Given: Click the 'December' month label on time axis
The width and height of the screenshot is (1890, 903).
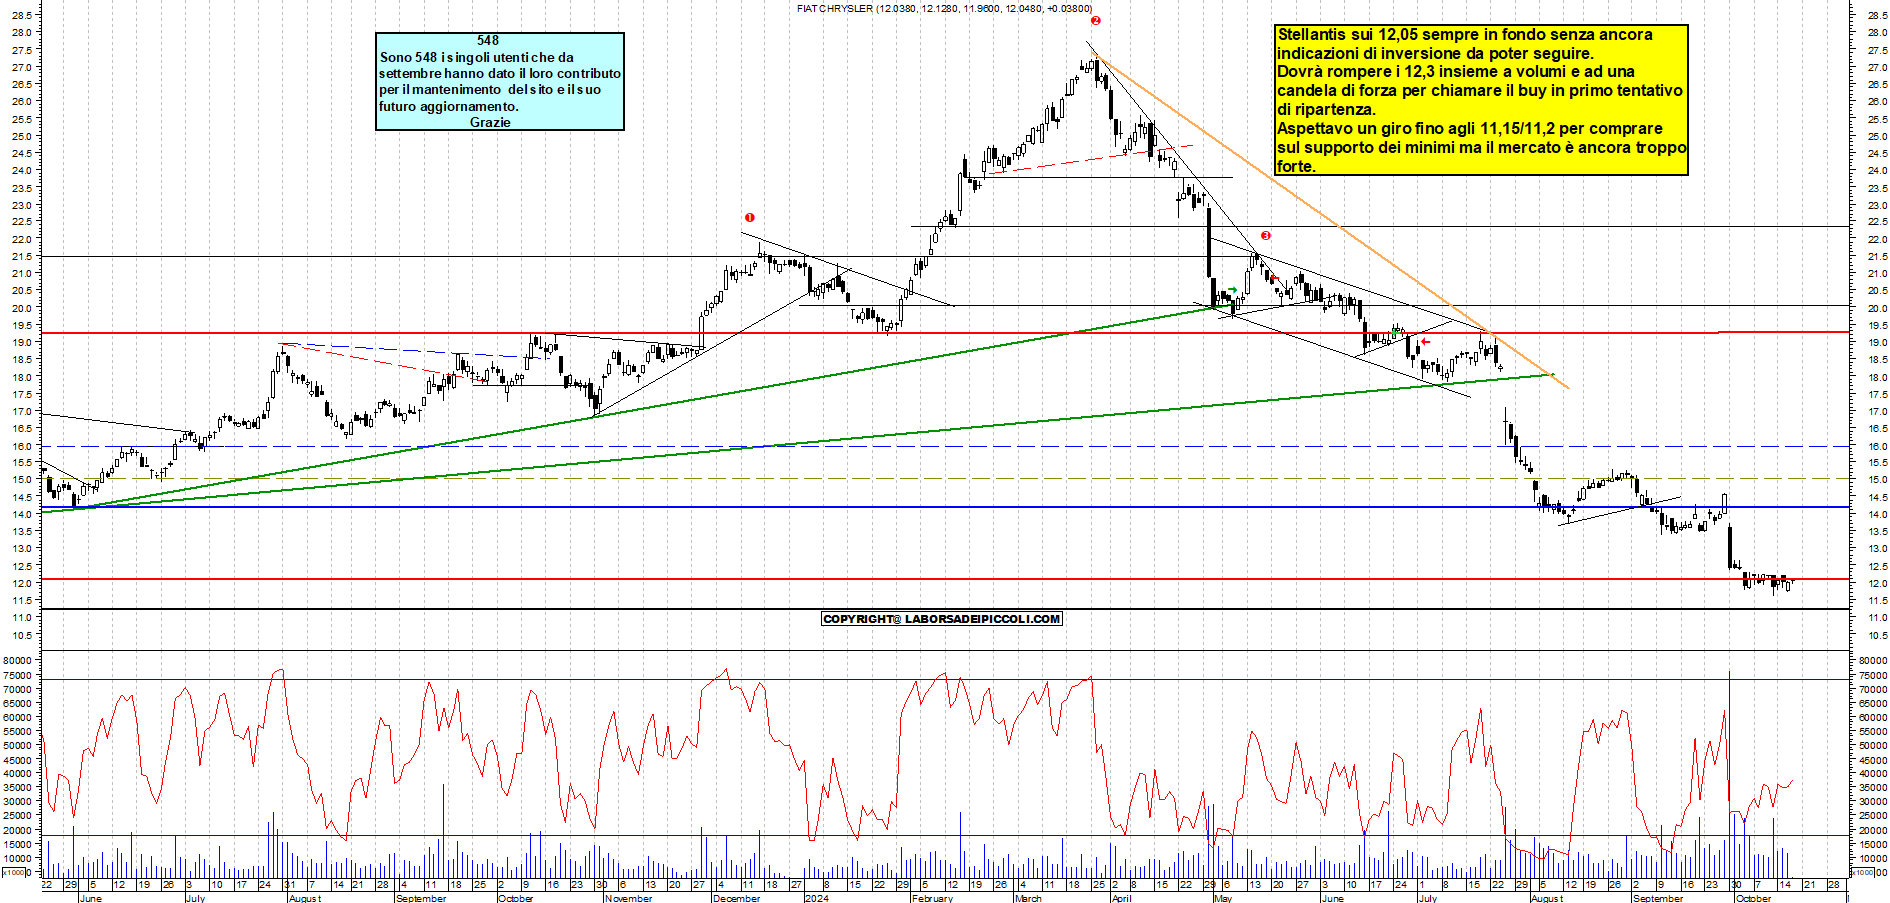Looking at the screenshot, I should pos(737,898).
